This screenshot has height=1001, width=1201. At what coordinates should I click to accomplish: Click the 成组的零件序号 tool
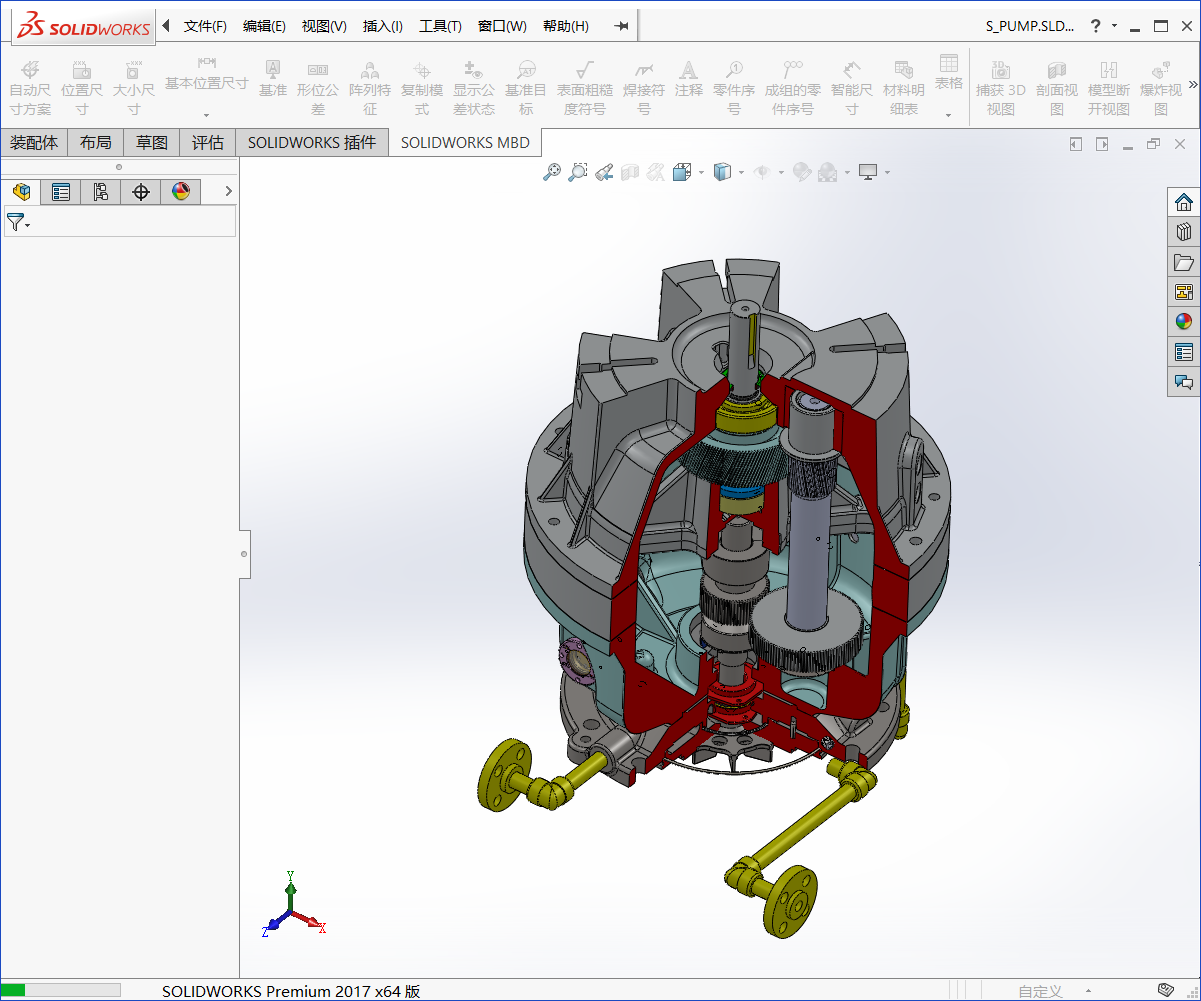(x=793, y=87)
